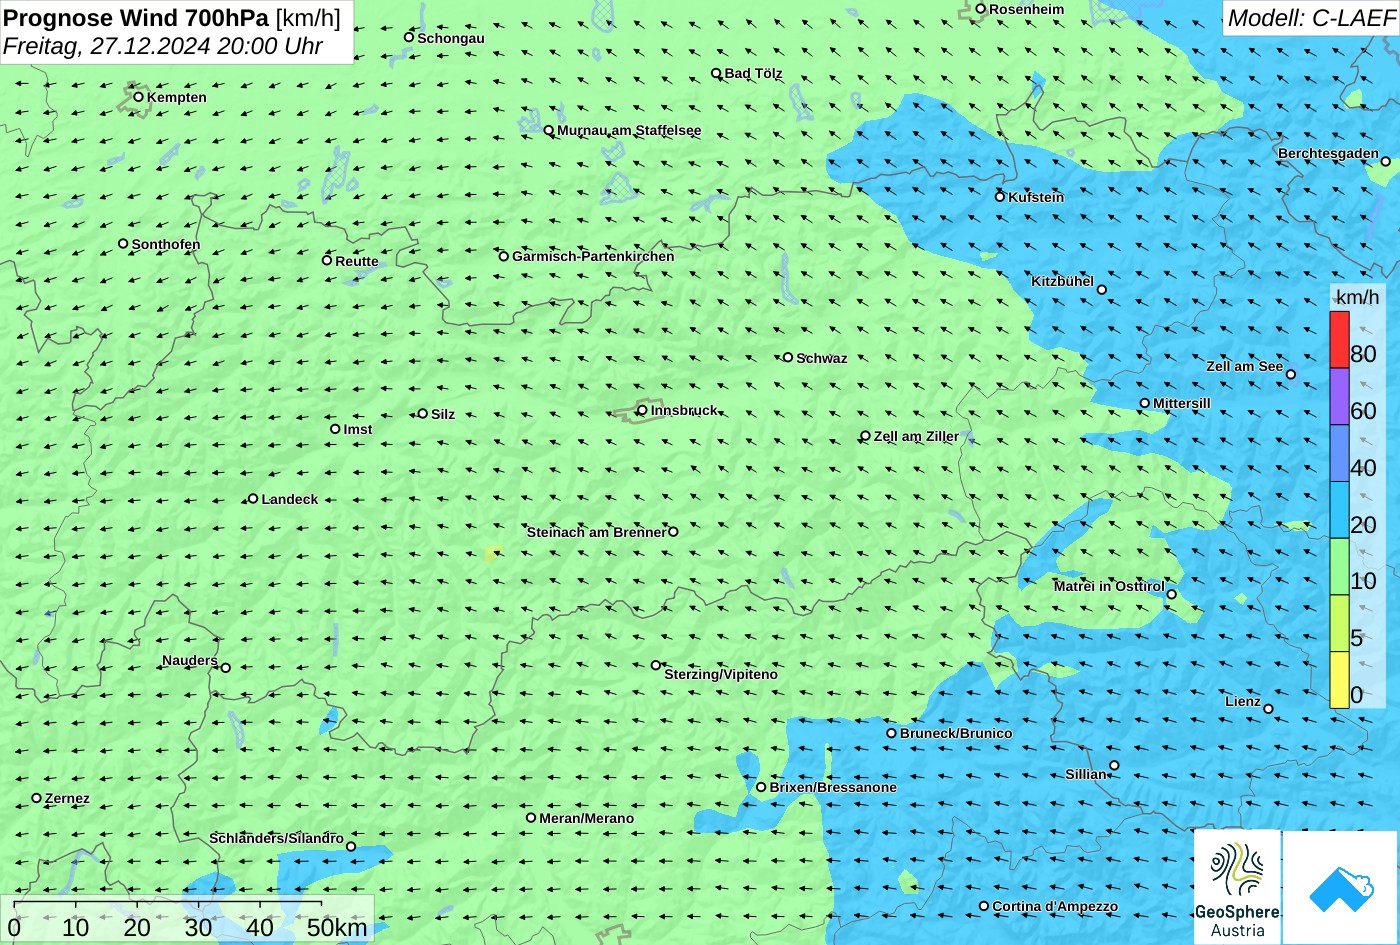Viewport: 1400px width, 945px height.
Task: Click the Imst town label
Action: point(358,429)
